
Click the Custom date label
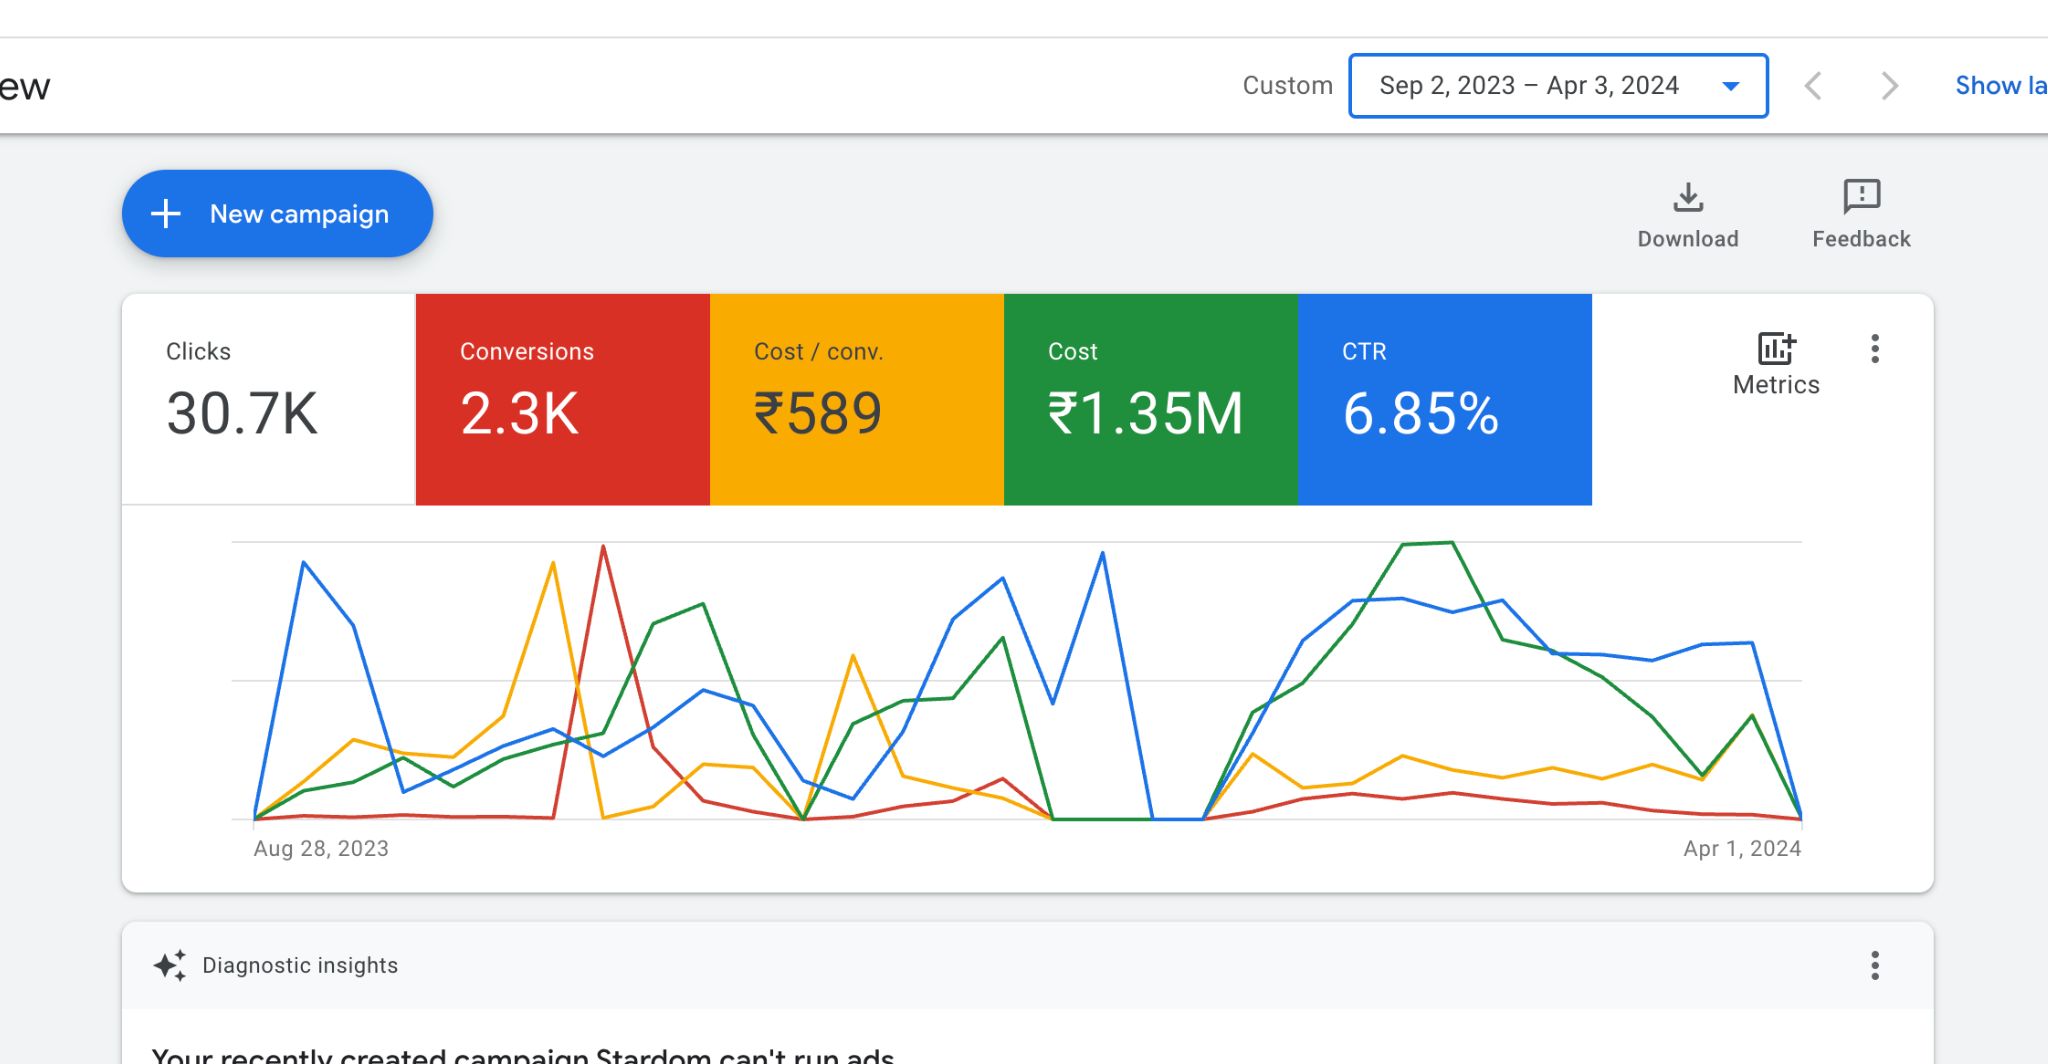pyautogui.click(x=1288, y=86)
